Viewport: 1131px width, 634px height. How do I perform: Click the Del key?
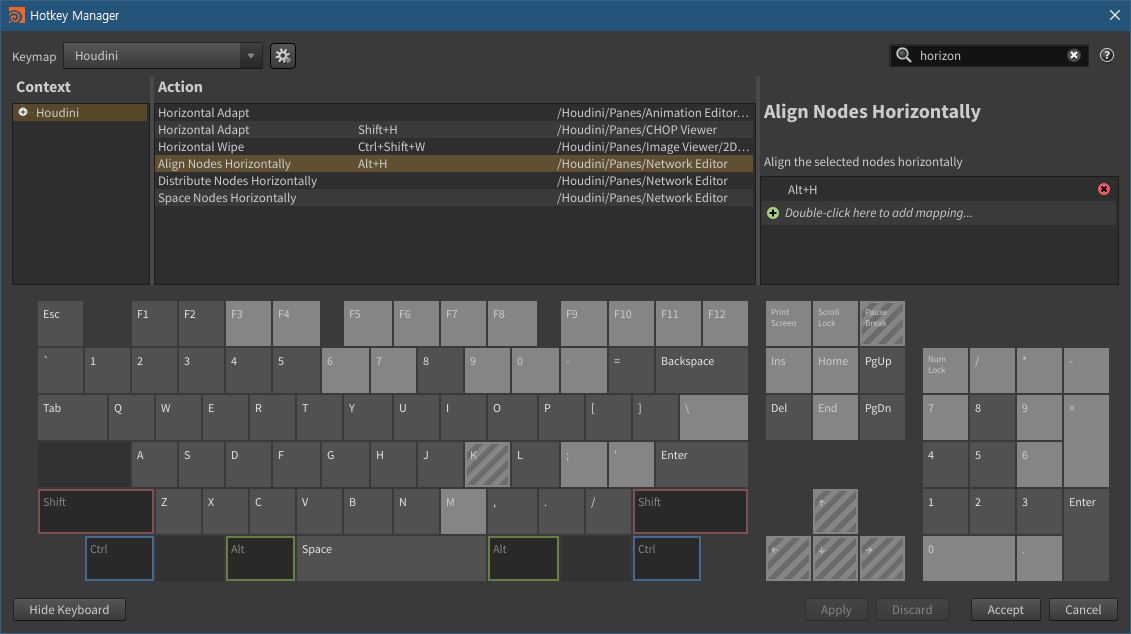click(x=788, y=417)
